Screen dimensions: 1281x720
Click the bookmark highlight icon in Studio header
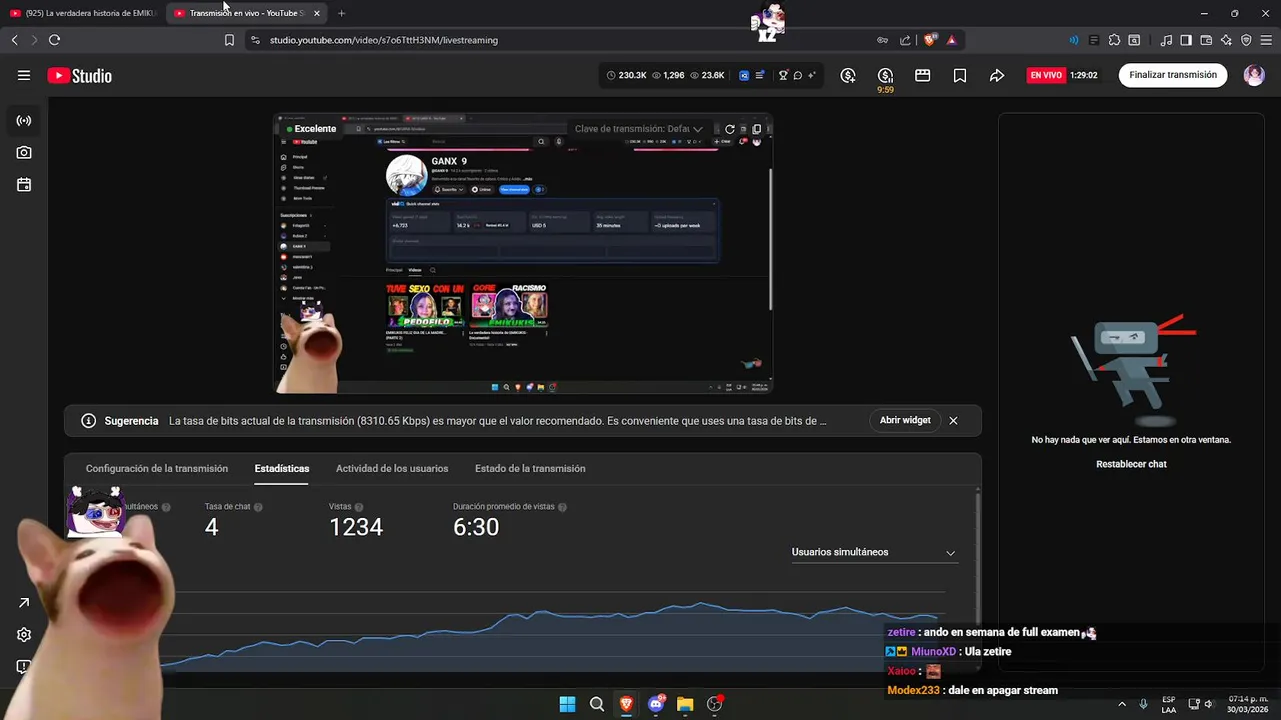tap(960, 75)
